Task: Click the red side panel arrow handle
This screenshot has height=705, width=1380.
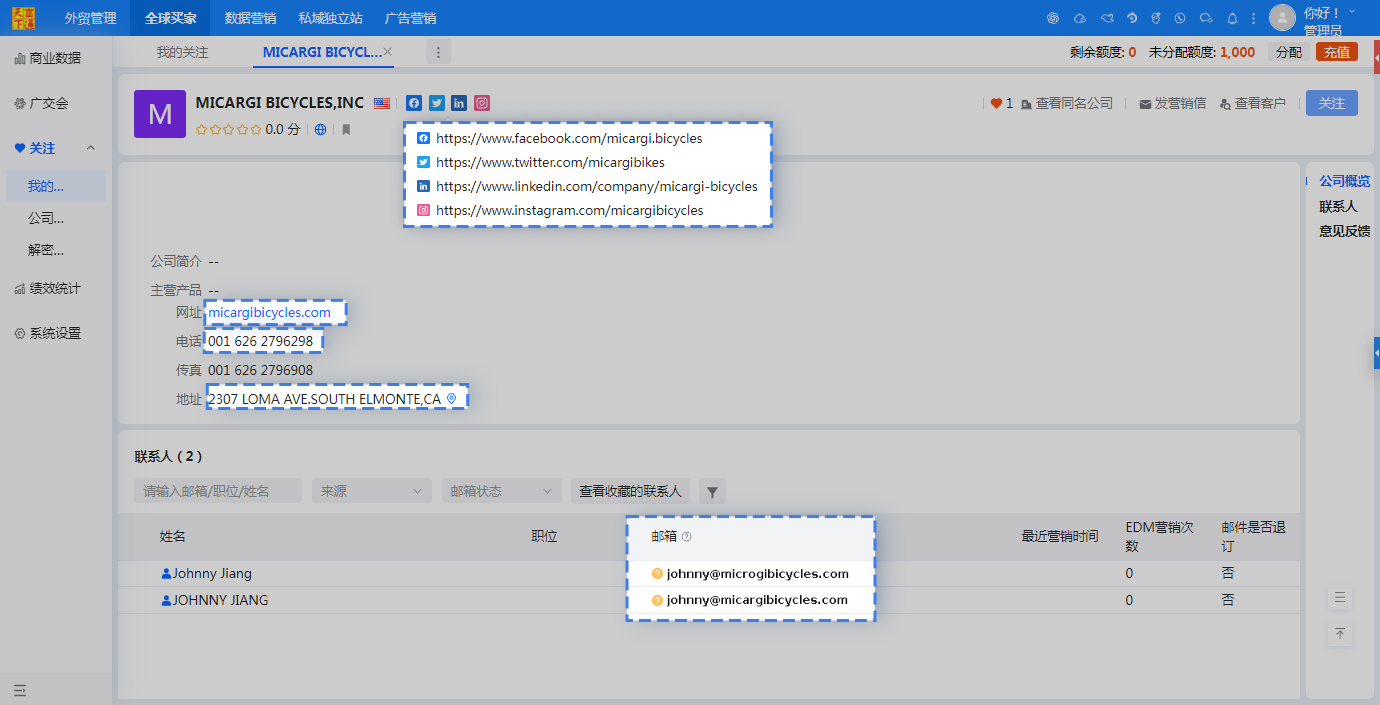Action: click(1377, 58)
